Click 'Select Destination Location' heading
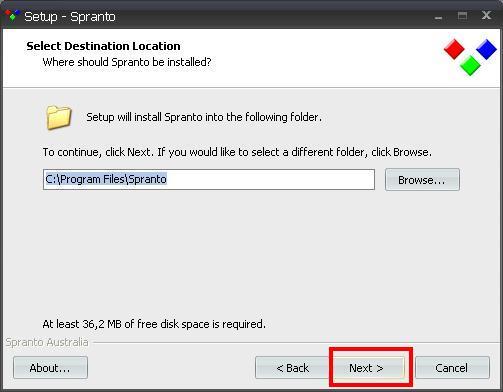This screenshot has width=503, height=392. tap(103, 46)
